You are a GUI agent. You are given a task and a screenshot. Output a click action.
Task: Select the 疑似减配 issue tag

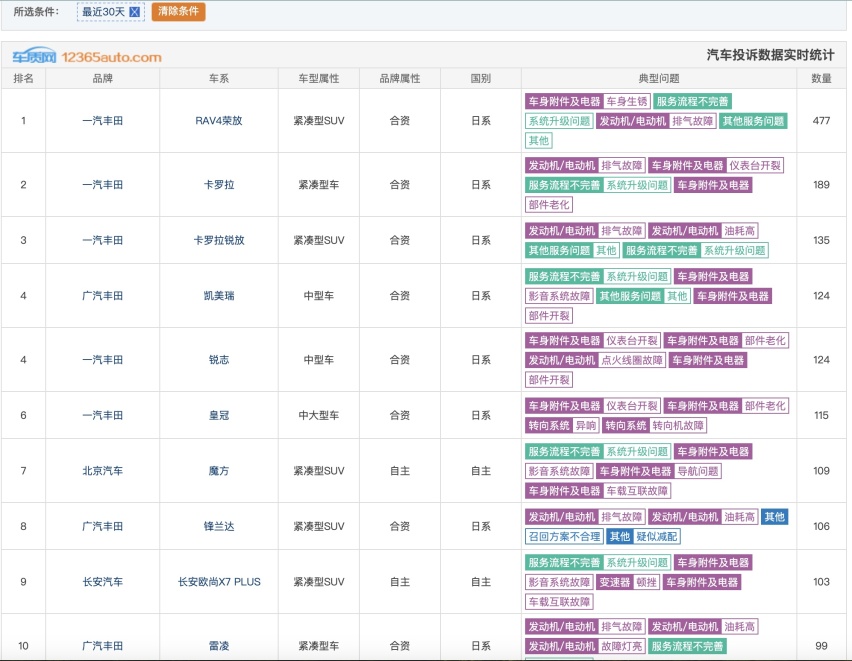coord(657,536)
